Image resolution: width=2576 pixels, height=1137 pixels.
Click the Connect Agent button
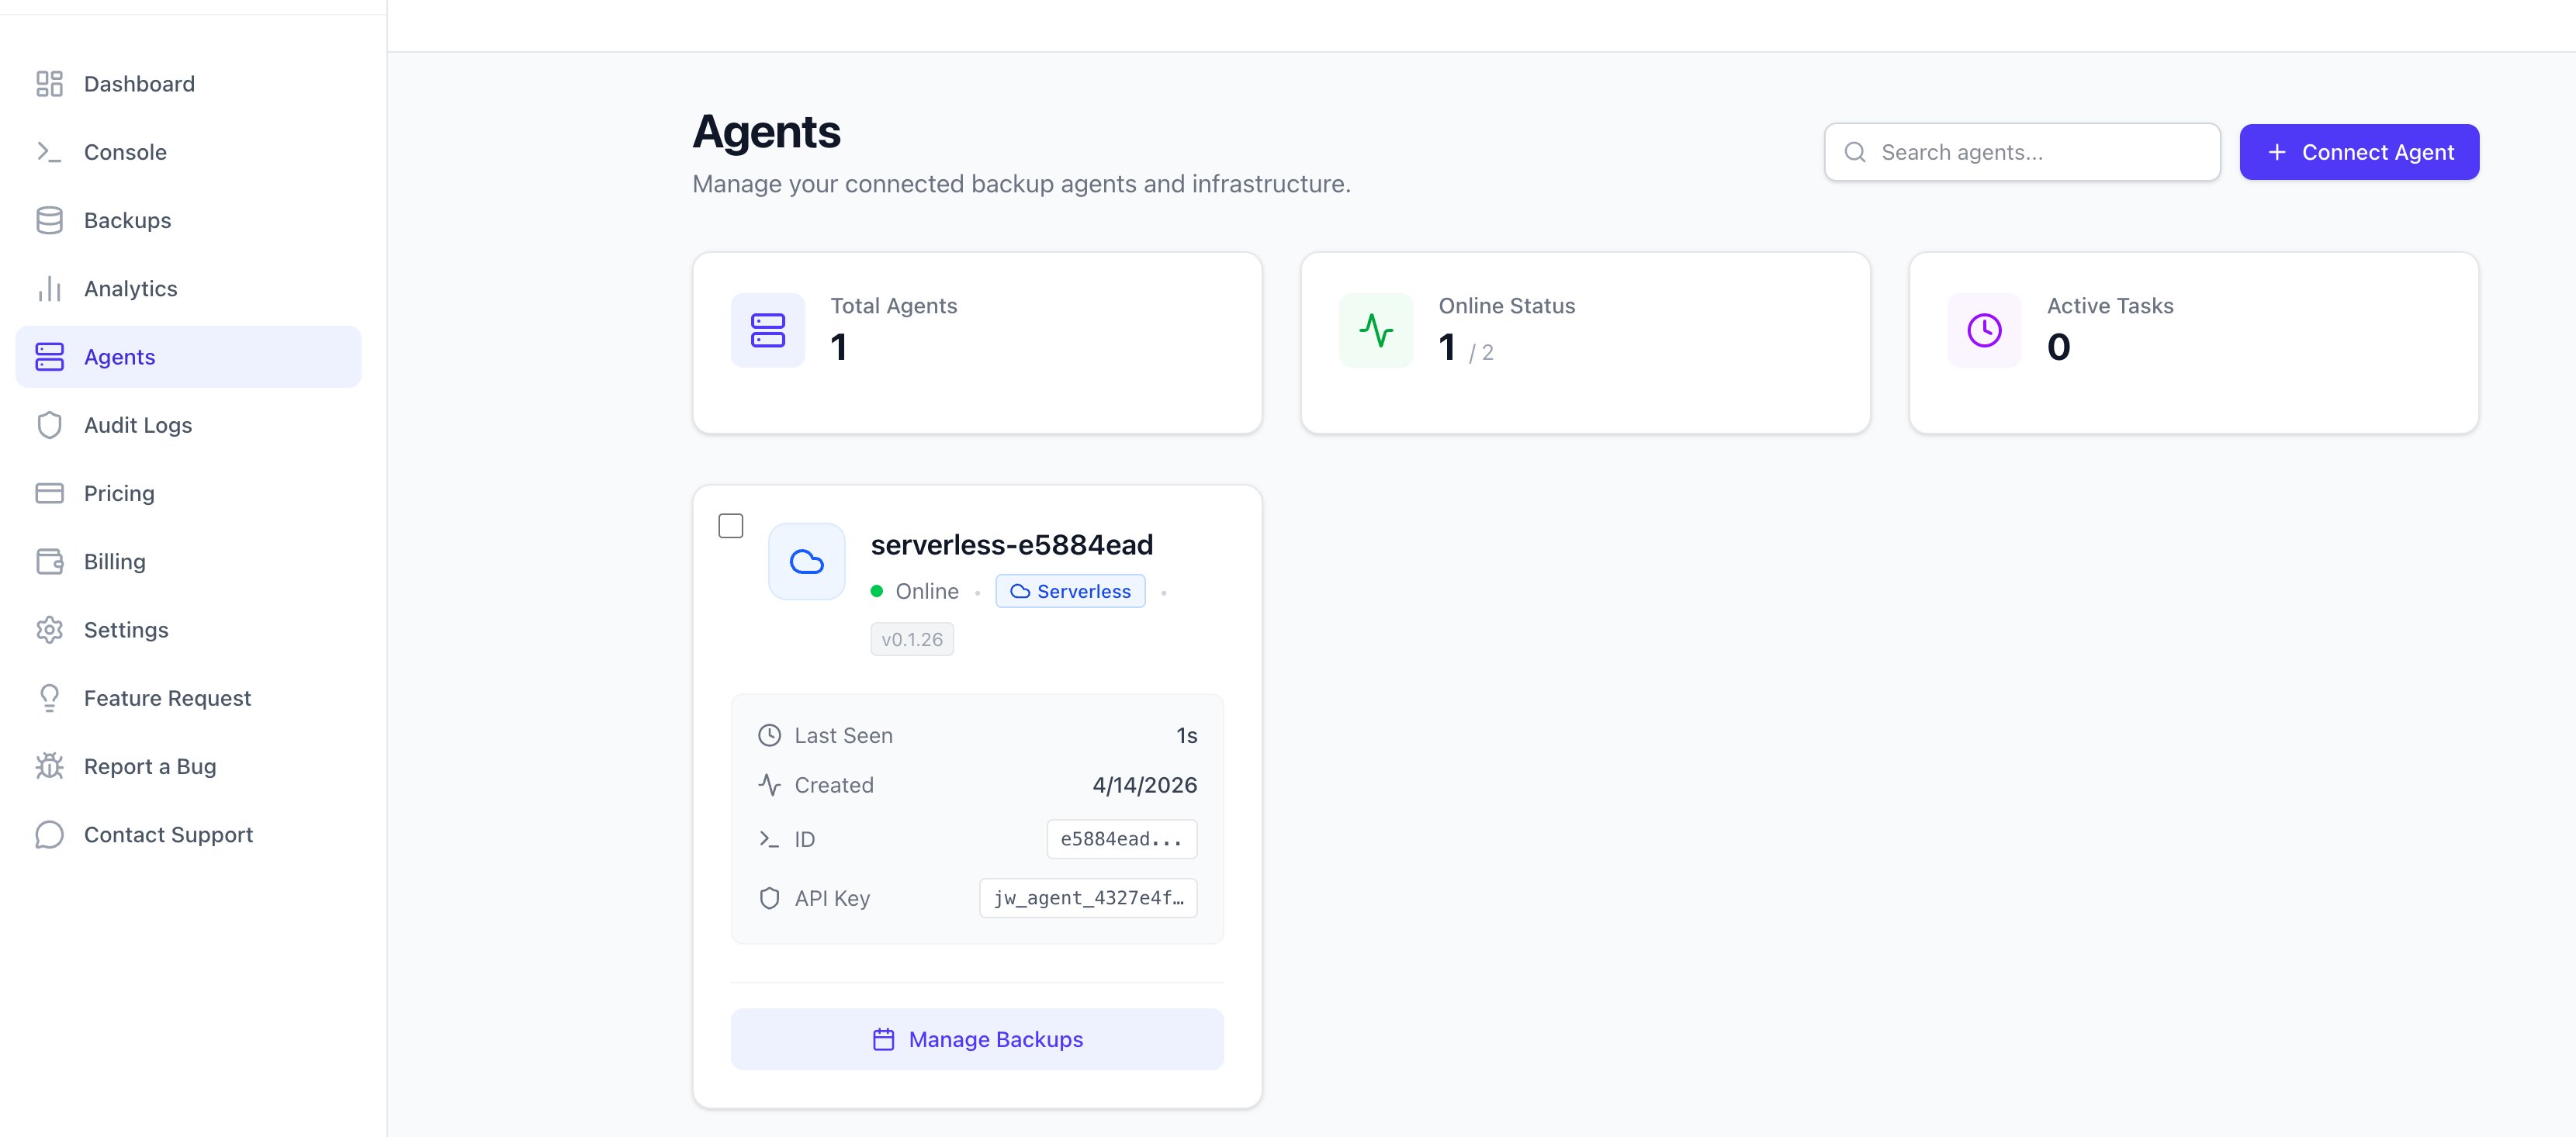coord(2359,152)
